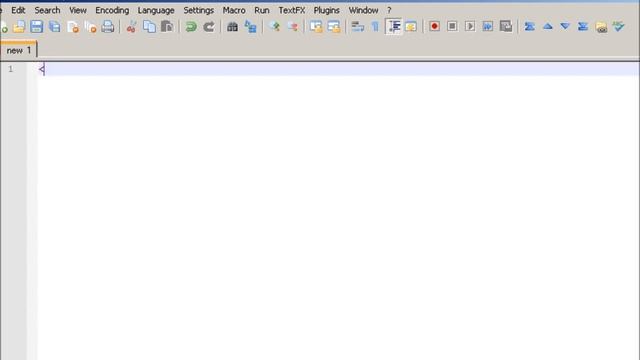Click the Find binoculars icon
This screenshot has width=640, height=360.
[x=232, y=27]
